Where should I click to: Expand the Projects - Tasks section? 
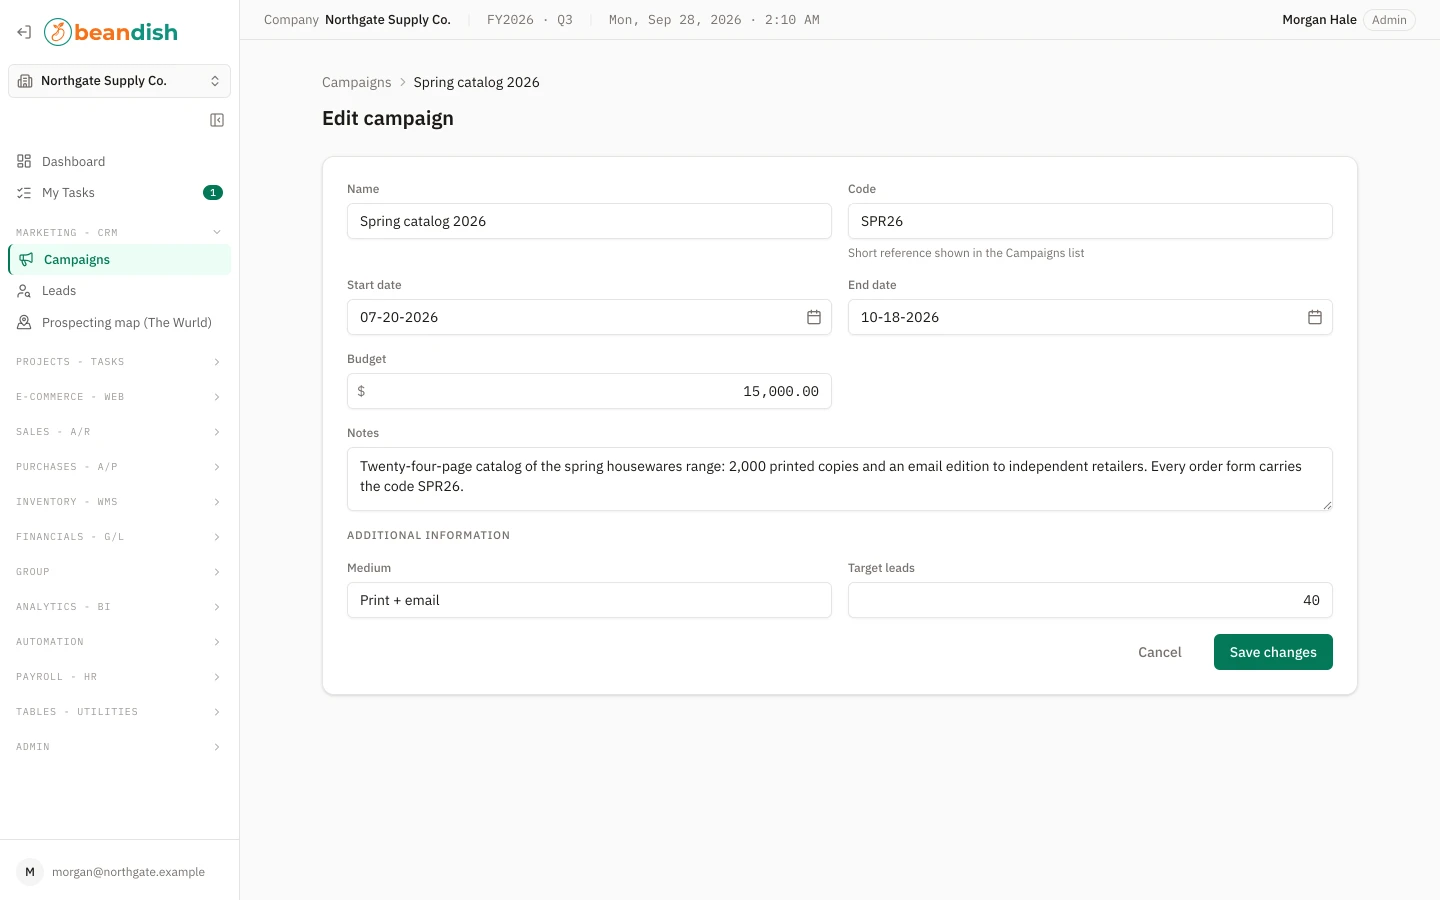(119, 362)
